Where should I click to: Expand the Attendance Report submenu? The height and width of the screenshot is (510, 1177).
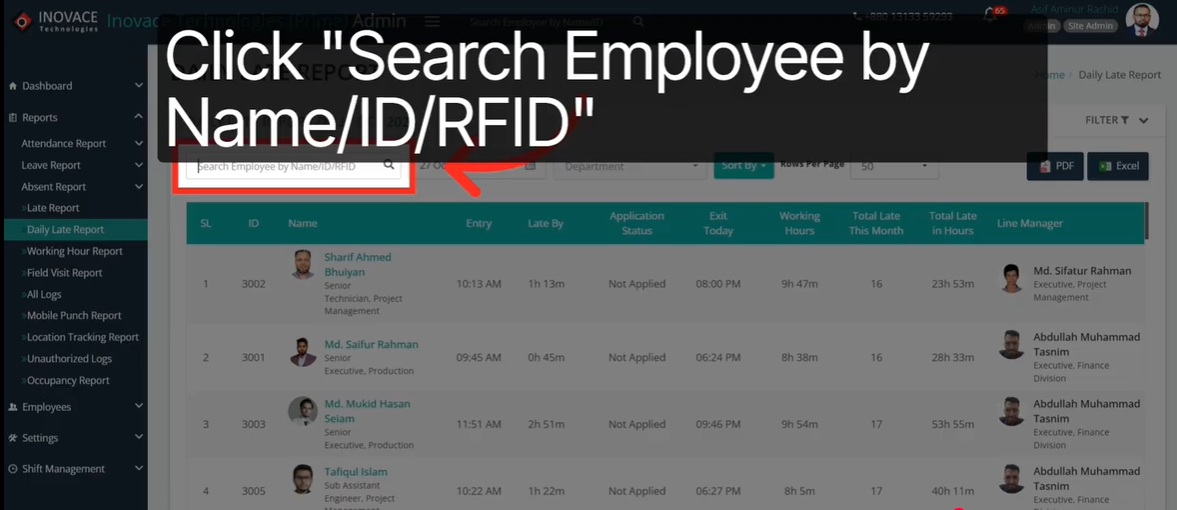[139, 143]
